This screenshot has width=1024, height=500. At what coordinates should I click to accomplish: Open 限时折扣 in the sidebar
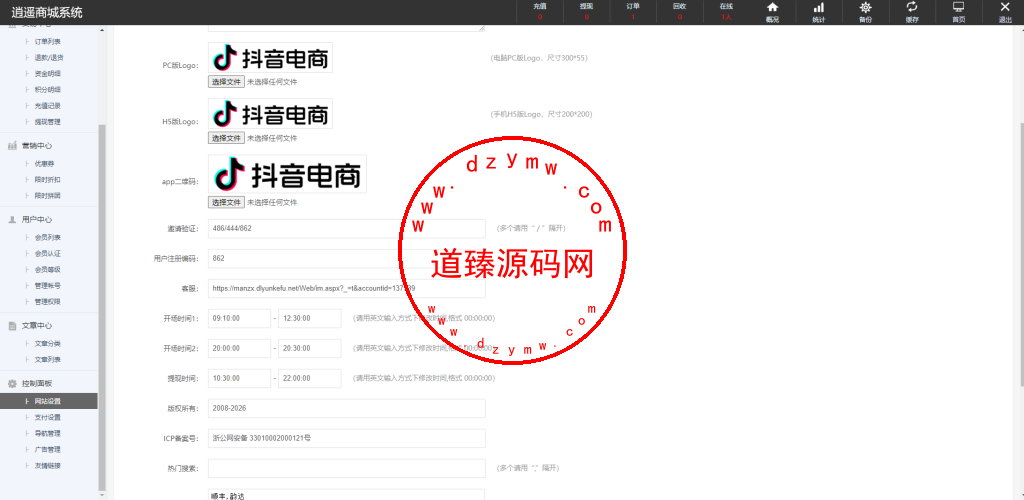click(48, 180)
